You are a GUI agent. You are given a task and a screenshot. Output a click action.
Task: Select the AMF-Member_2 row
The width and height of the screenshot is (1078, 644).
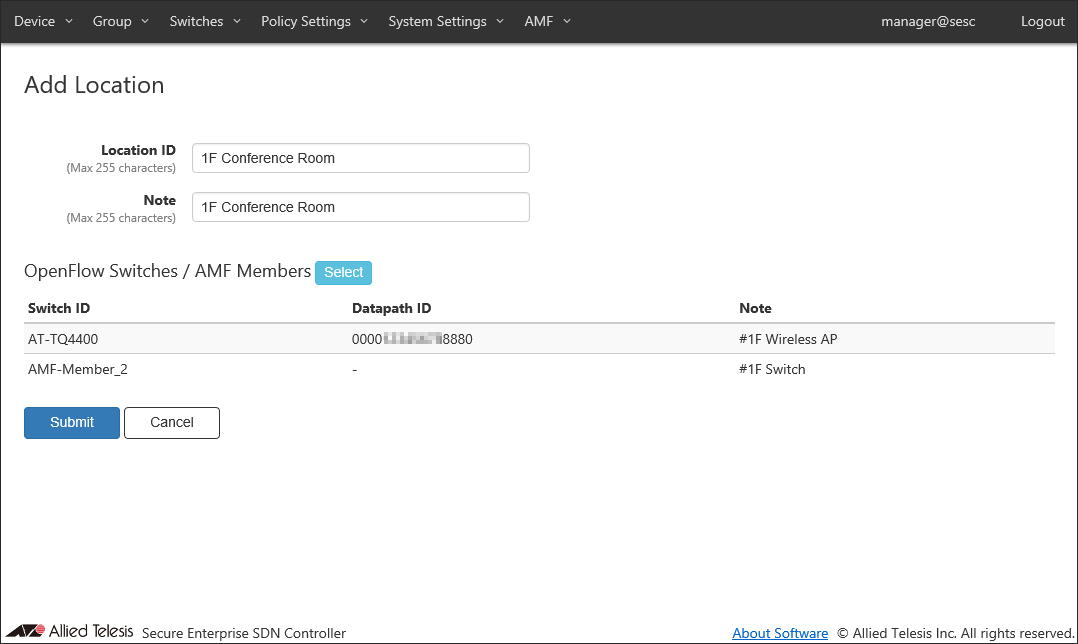(x=78, y=369)
